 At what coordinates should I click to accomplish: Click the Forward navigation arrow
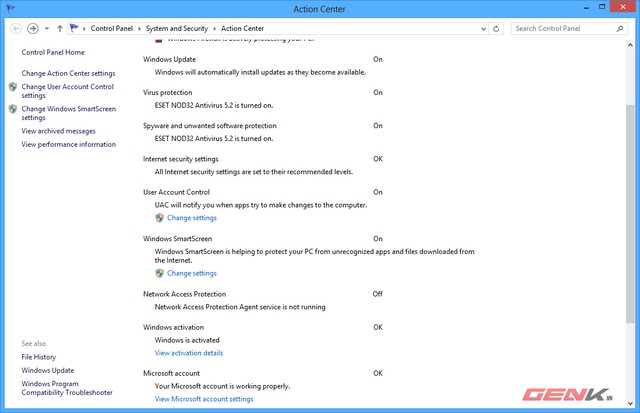tap(33, 29)
